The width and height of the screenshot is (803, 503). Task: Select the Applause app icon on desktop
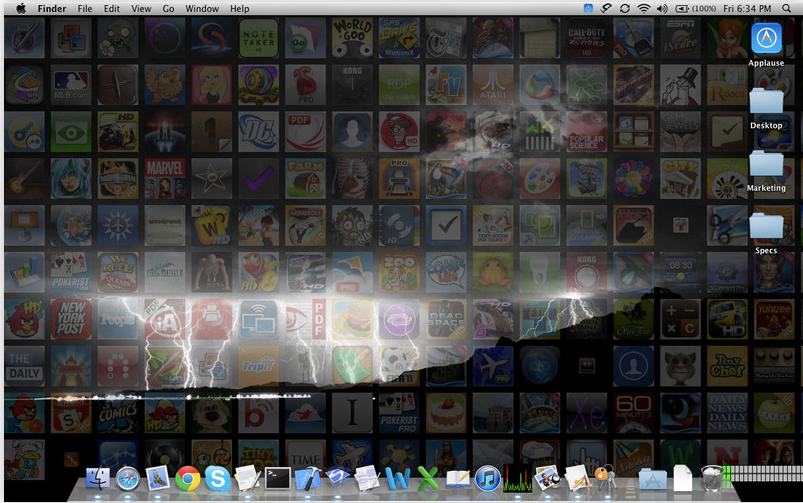pyautogui.click(x=766, y=38)
